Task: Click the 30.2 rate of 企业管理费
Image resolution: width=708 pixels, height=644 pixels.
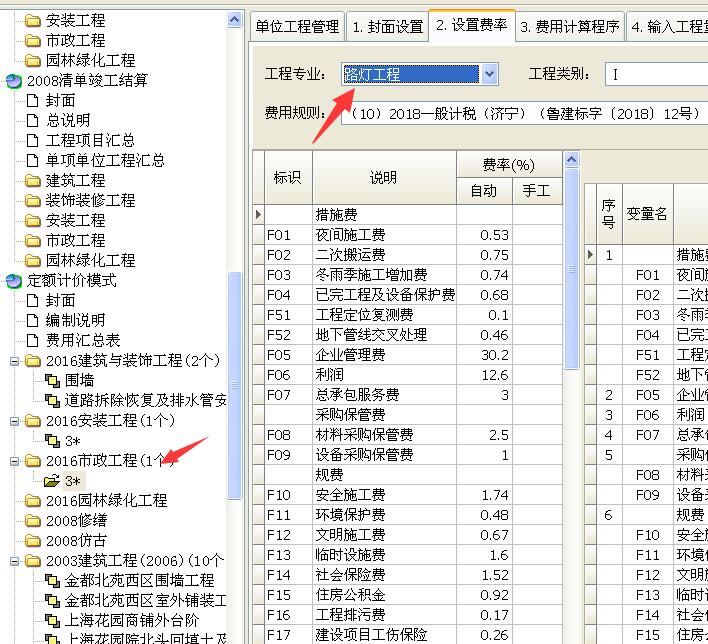Action: pyautogui.click(x=484, y=355)
